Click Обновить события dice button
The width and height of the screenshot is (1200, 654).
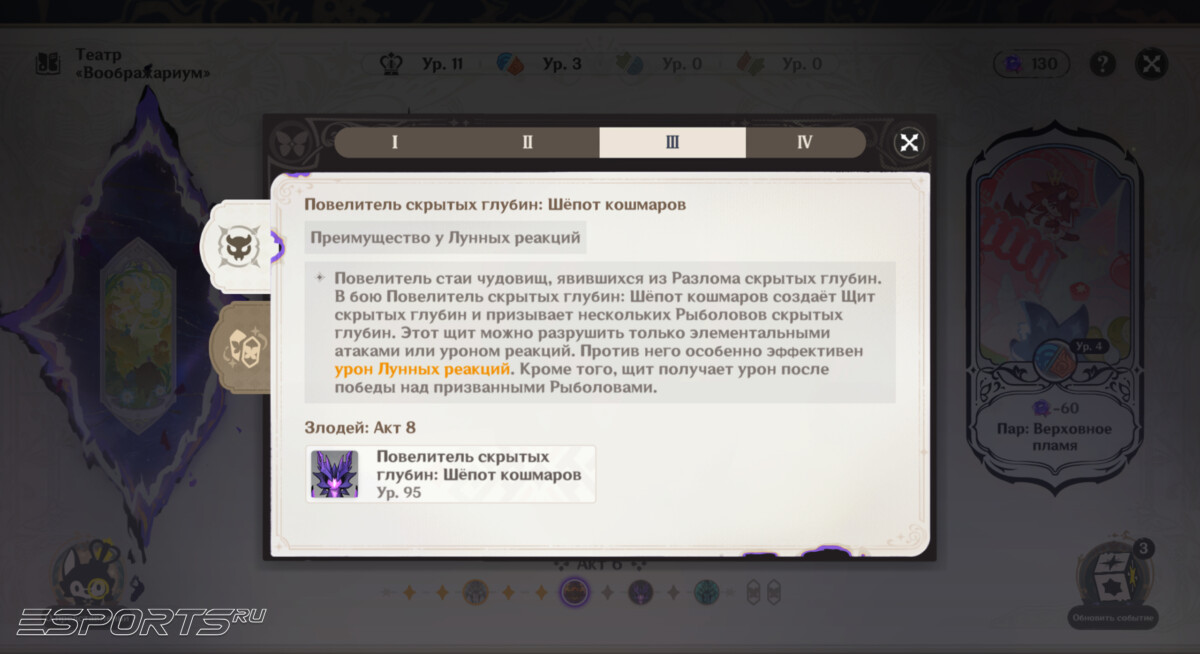(1112, 585)
